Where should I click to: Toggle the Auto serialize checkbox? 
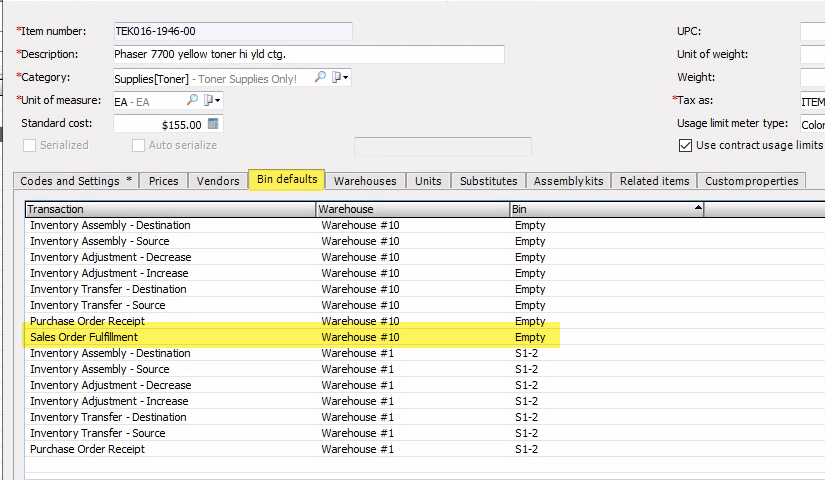point(138,145)
